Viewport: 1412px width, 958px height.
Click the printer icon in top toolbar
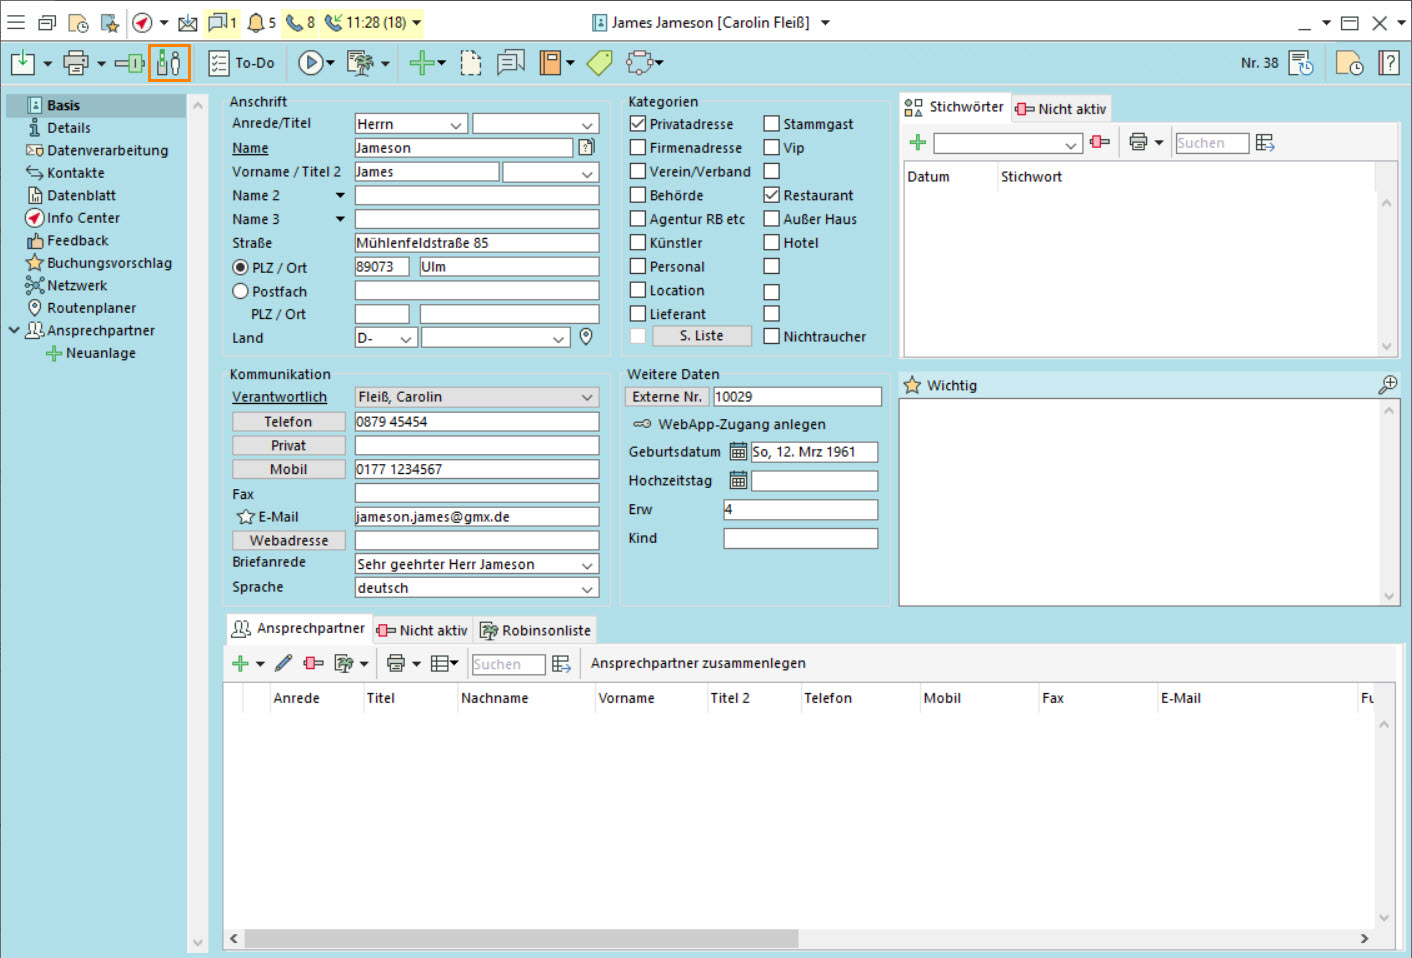(75, 63)
